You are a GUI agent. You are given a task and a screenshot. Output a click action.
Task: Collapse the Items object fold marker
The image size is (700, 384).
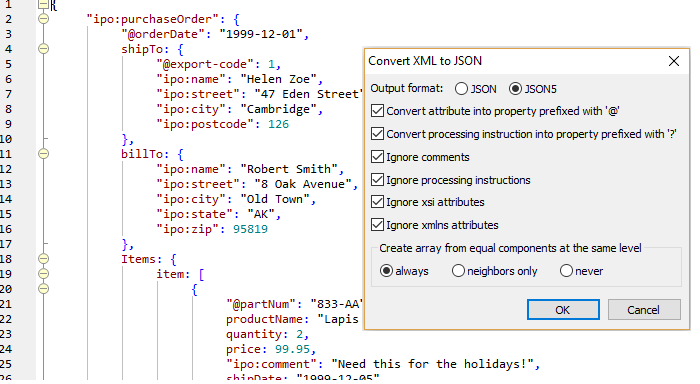coord(43,259)
